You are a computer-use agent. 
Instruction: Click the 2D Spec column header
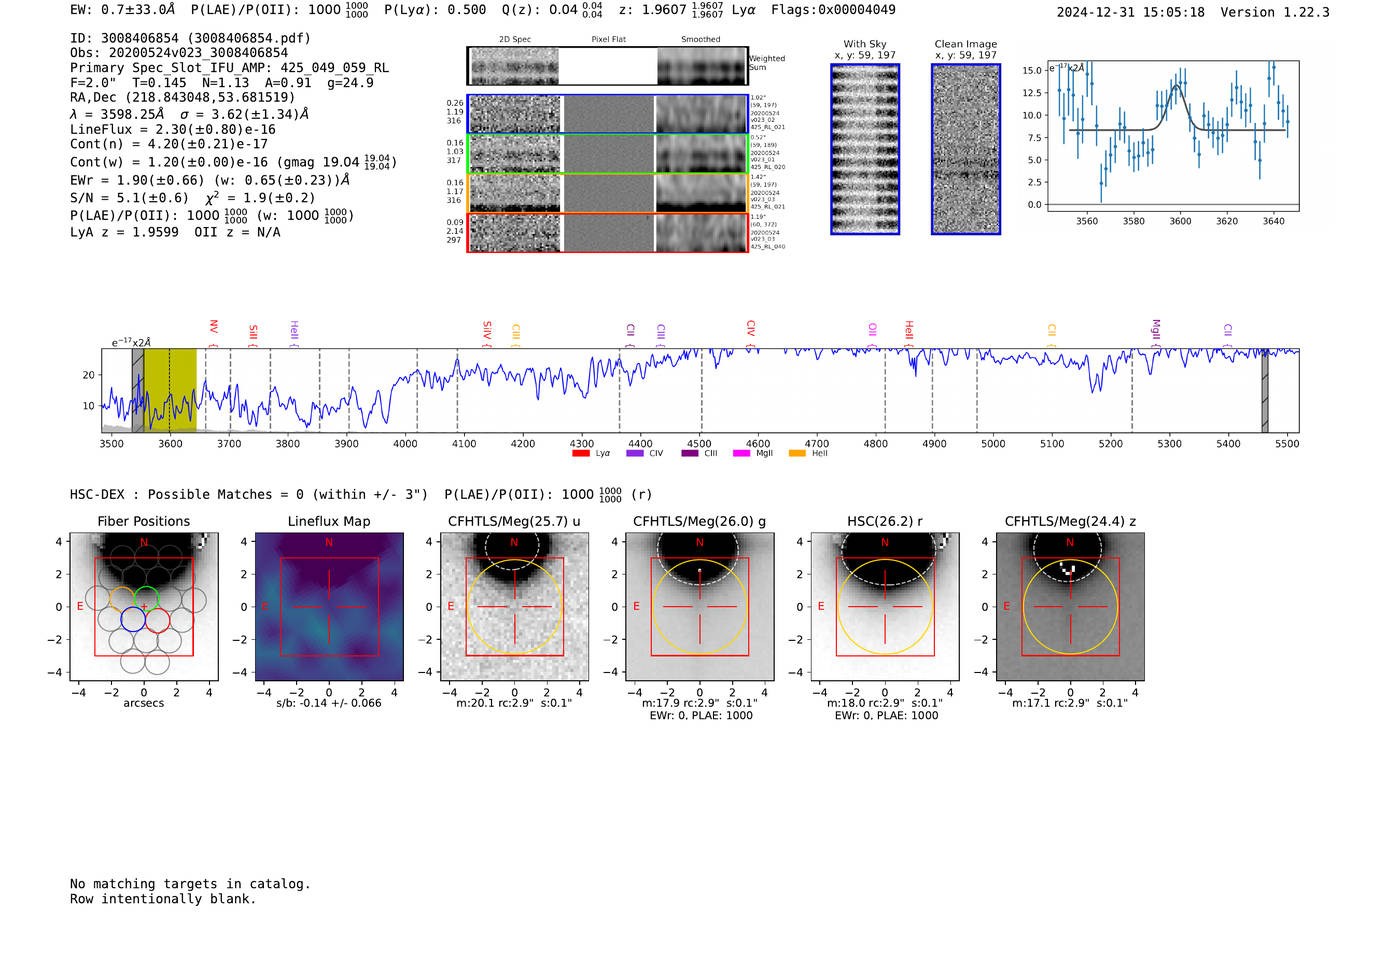pos(515,40)
